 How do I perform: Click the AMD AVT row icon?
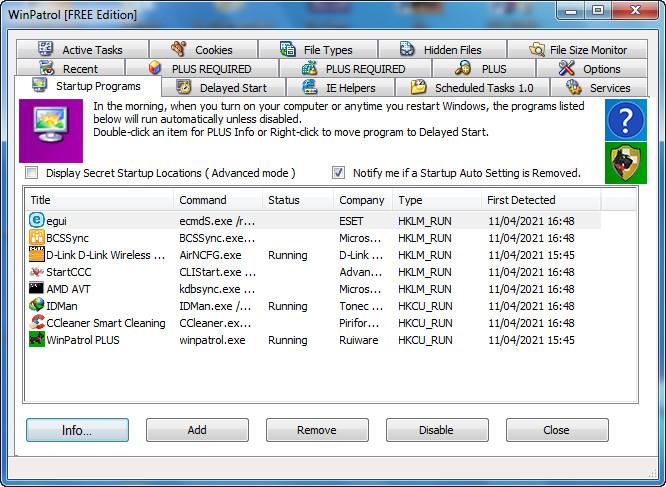pyautogui.click(x=37, y=288)
